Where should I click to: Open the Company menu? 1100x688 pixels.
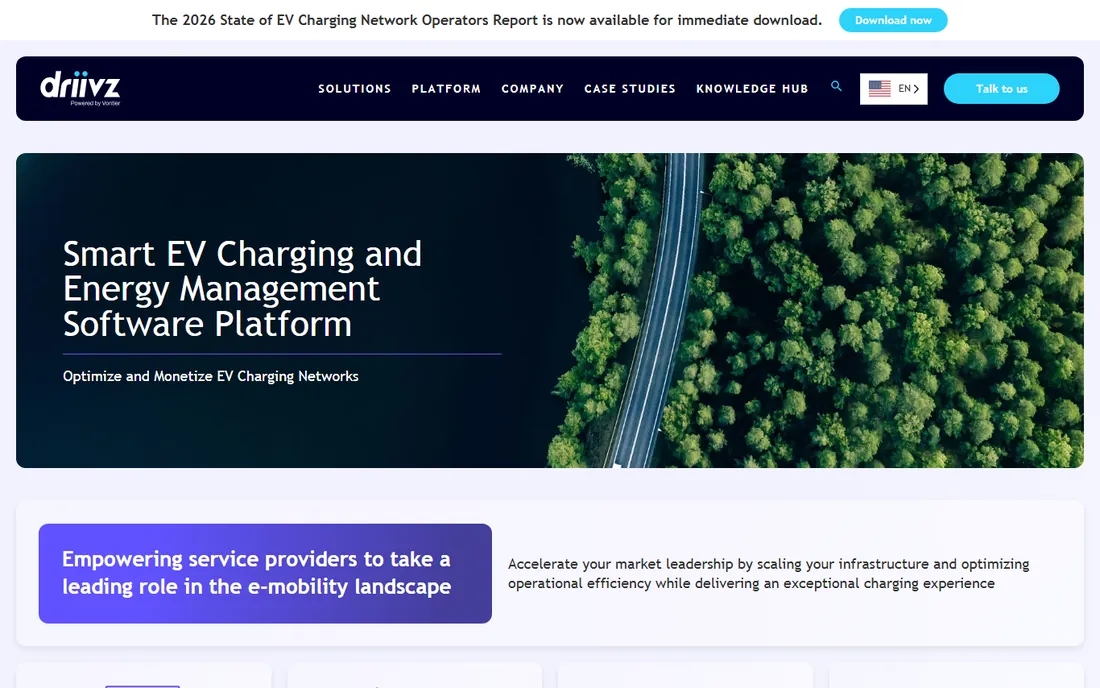[532, 89]
